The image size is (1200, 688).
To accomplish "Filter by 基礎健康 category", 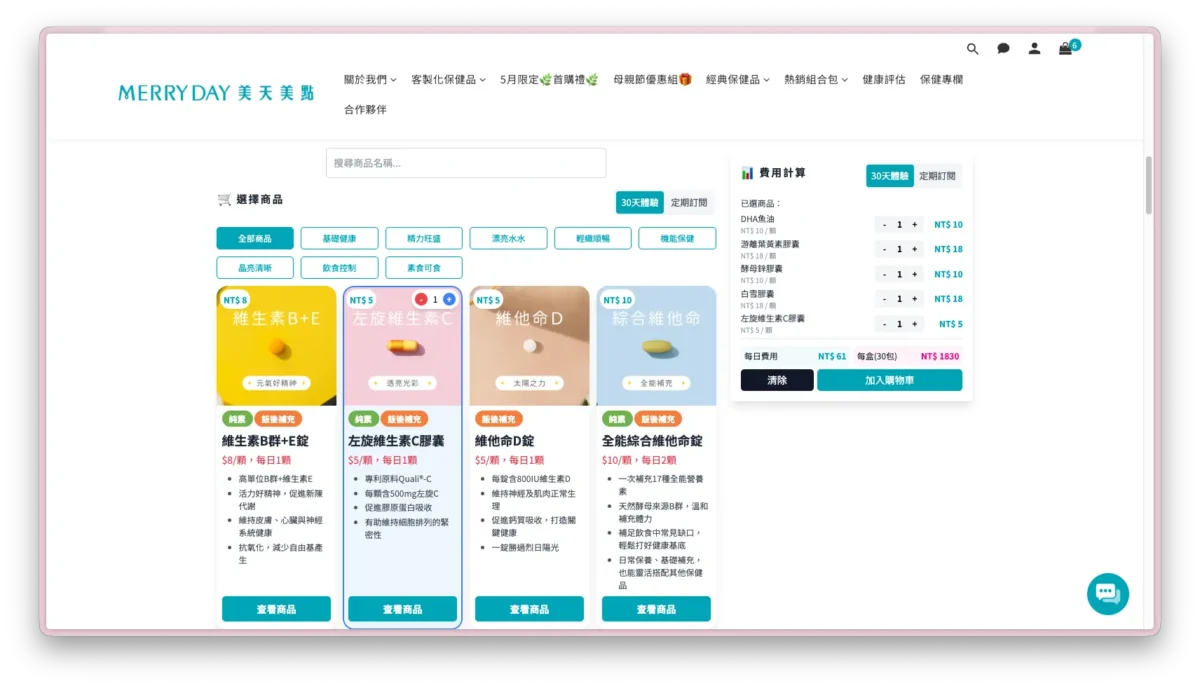I will (x=339, y=238).
